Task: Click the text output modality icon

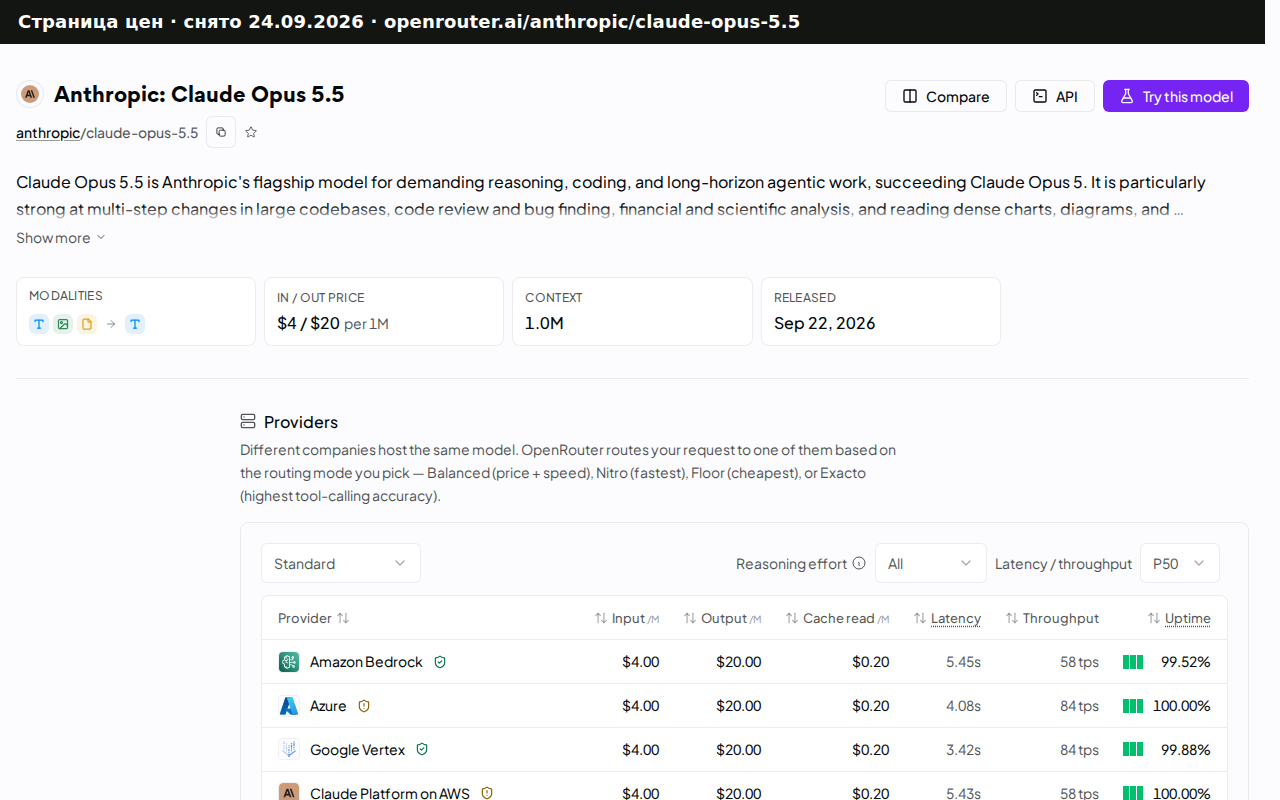Action: tap(135, 324)
